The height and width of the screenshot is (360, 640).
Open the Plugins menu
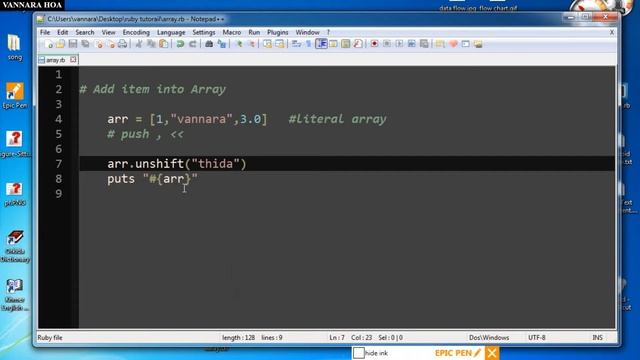(278, 32)
